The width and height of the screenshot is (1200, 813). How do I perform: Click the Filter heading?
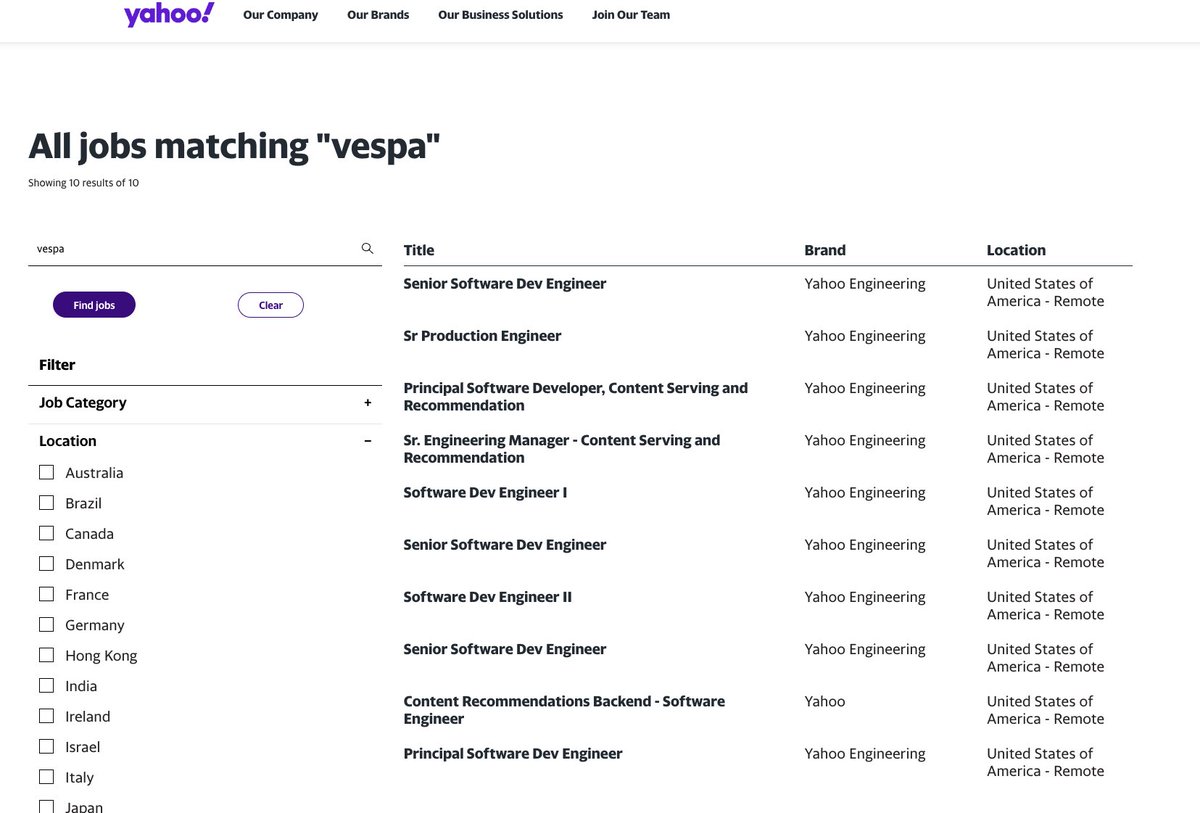(x=57, y=365)
